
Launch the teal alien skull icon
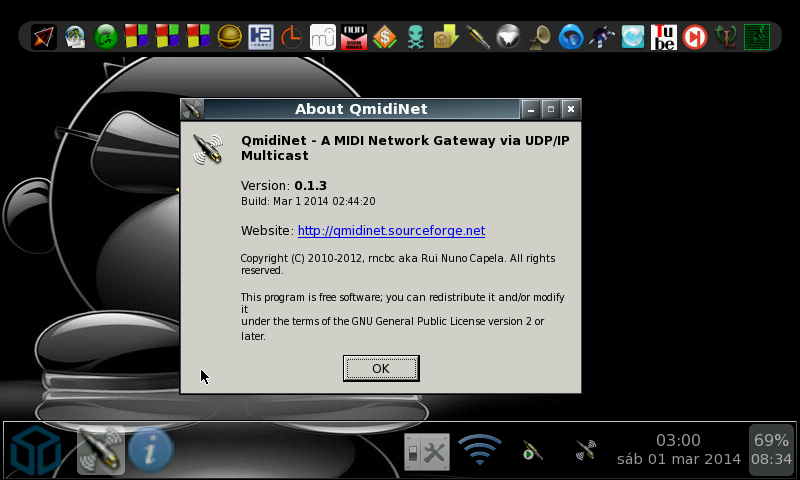pos(416,37)
